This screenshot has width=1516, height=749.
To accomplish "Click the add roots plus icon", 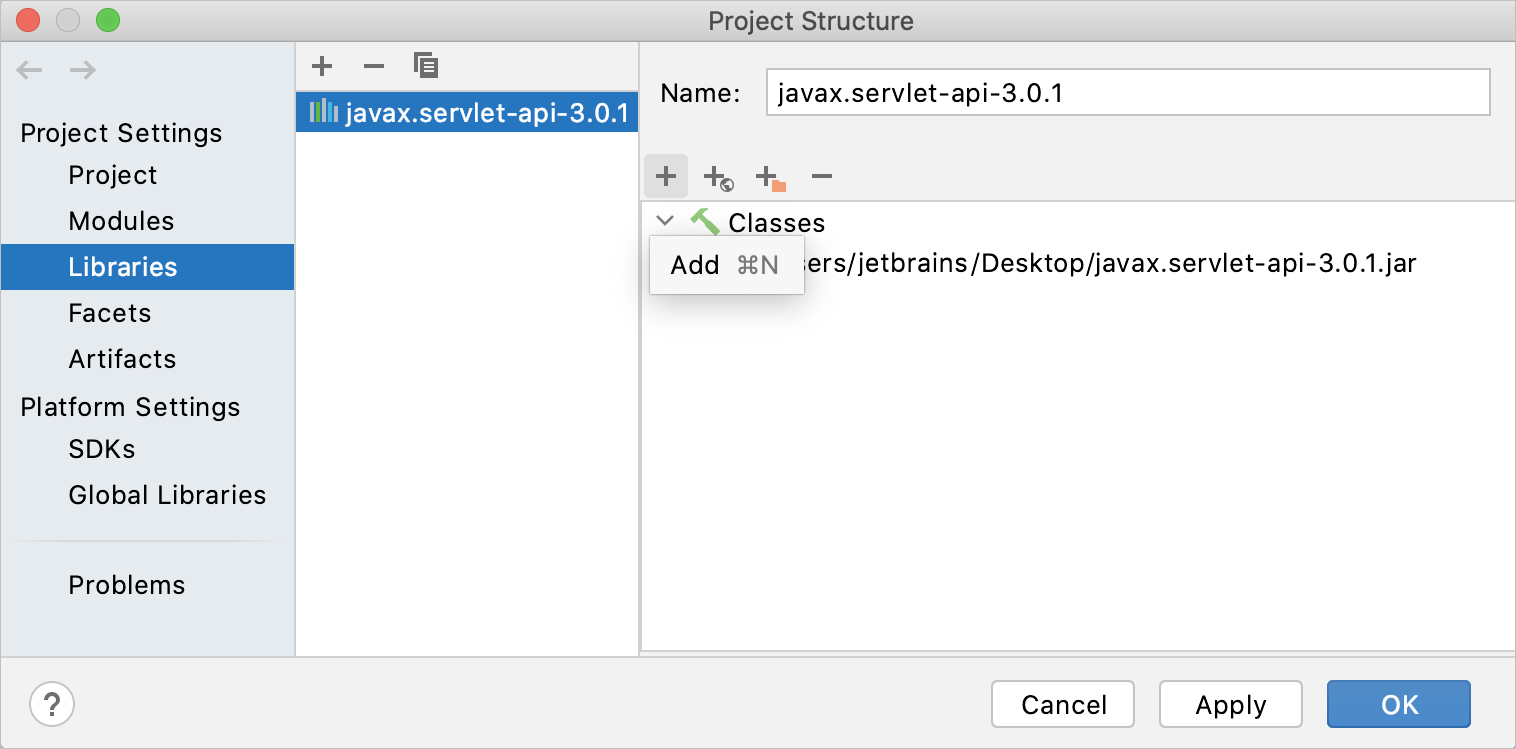I will pos(666,177).
